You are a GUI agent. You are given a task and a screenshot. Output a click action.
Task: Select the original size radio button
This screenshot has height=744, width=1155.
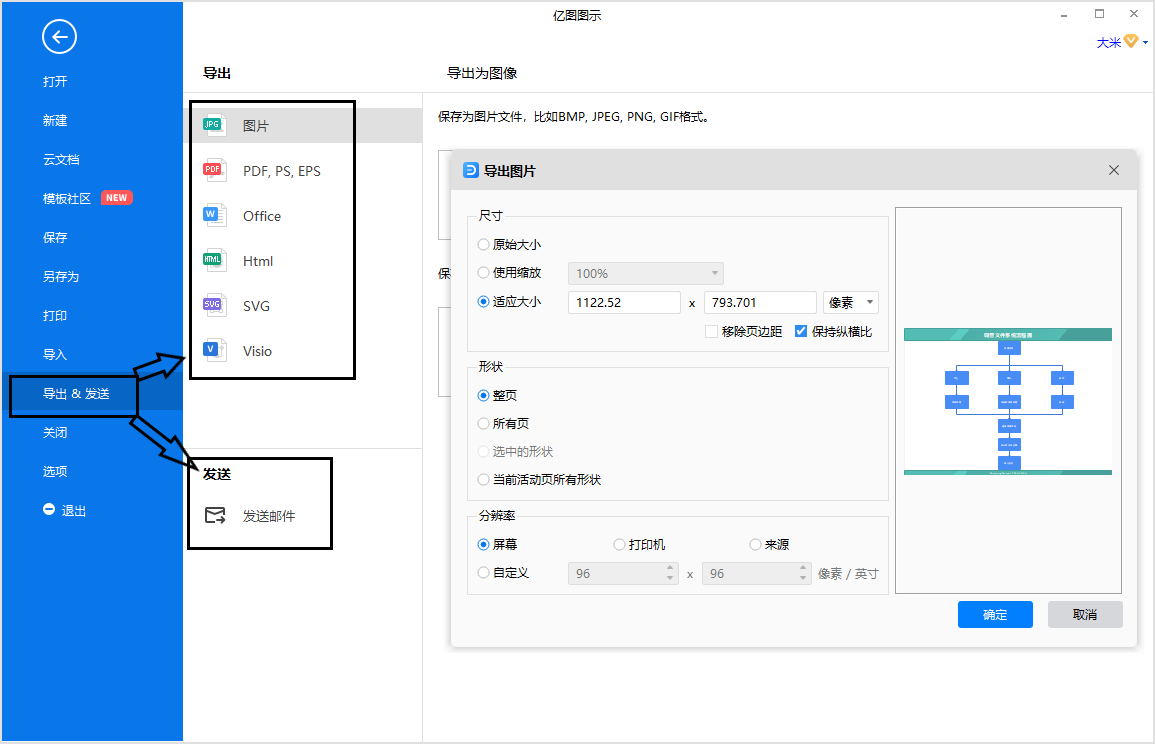(483, 245)
